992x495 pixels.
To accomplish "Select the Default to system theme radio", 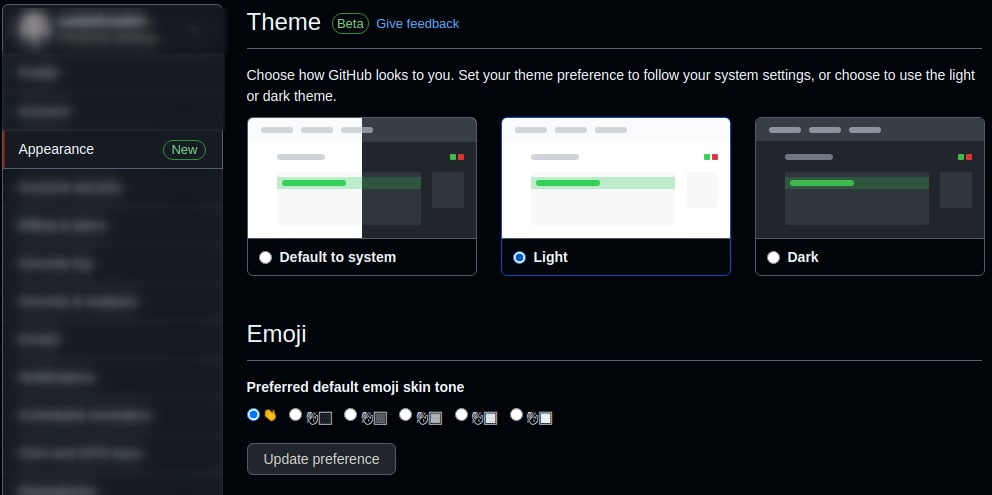I will [x=266, y=258].
